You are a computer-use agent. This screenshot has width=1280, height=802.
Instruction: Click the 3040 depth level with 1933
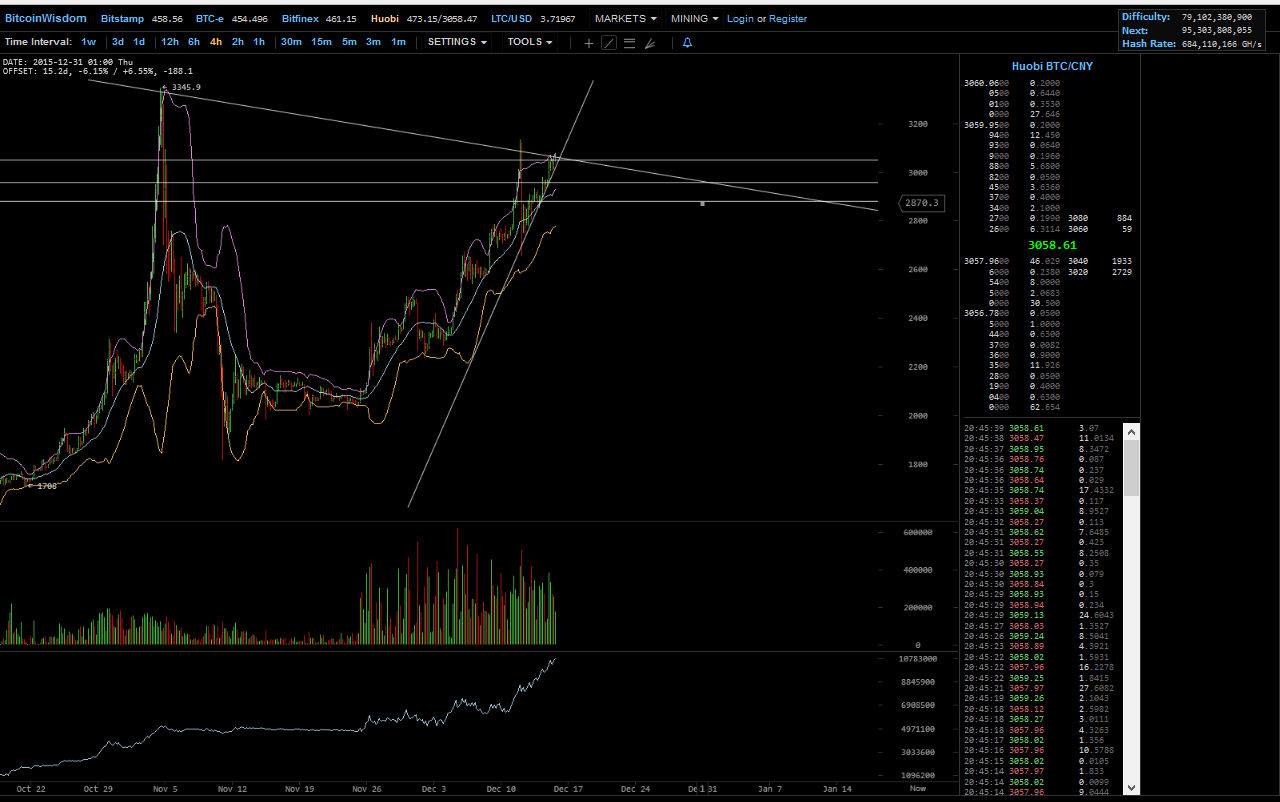pyautogui.click(x=1100, y=261)
